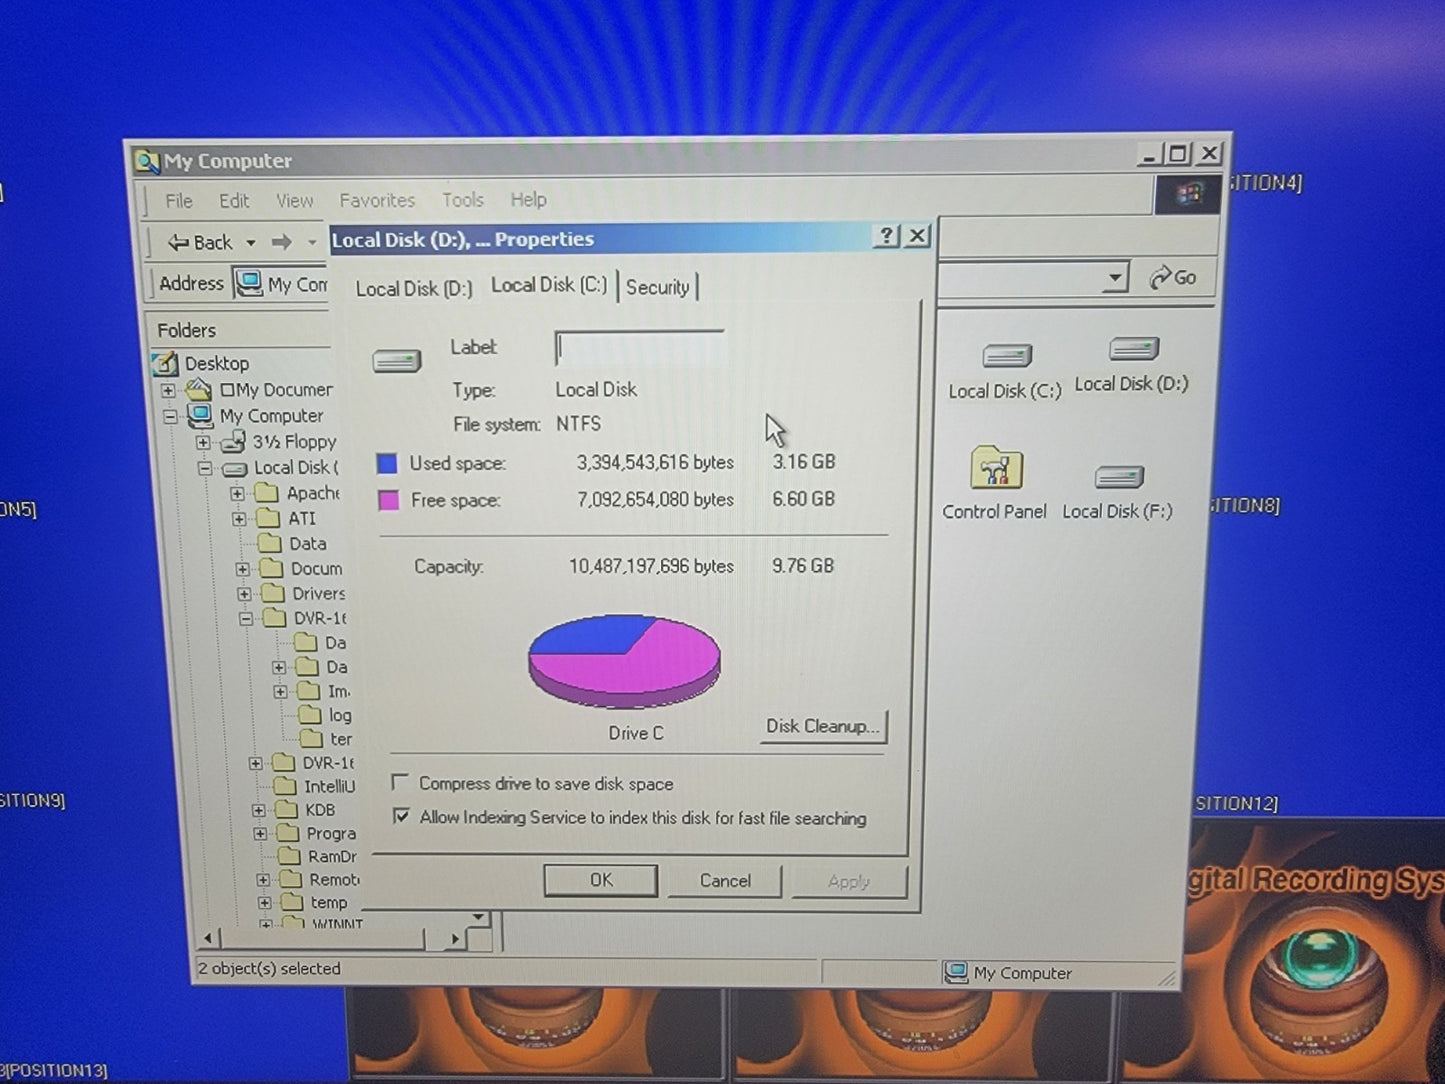Switch to the Security tab
The image size is (1445, 1084).
[657, 288]
